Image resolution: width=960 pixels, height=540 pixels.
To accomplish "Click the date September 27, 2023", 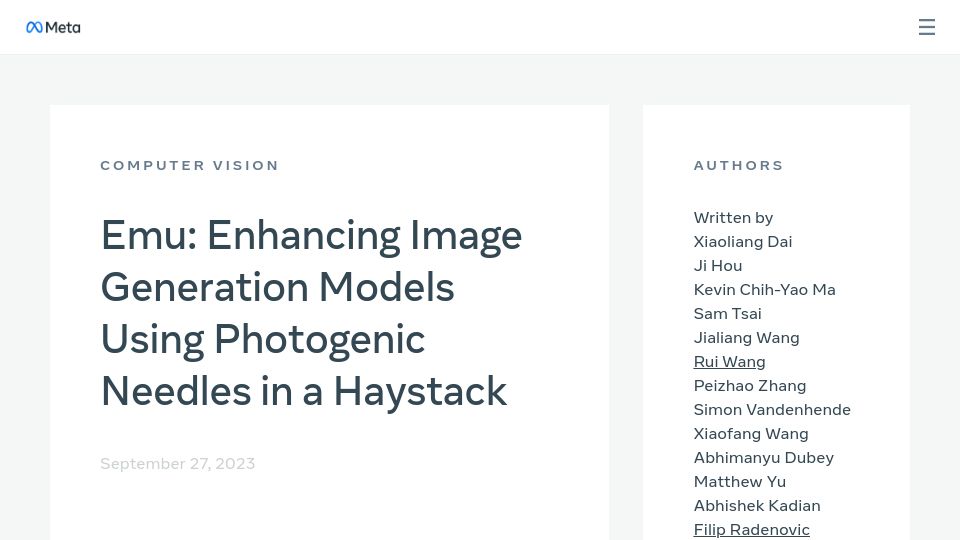I will click(x=178, y=463).
